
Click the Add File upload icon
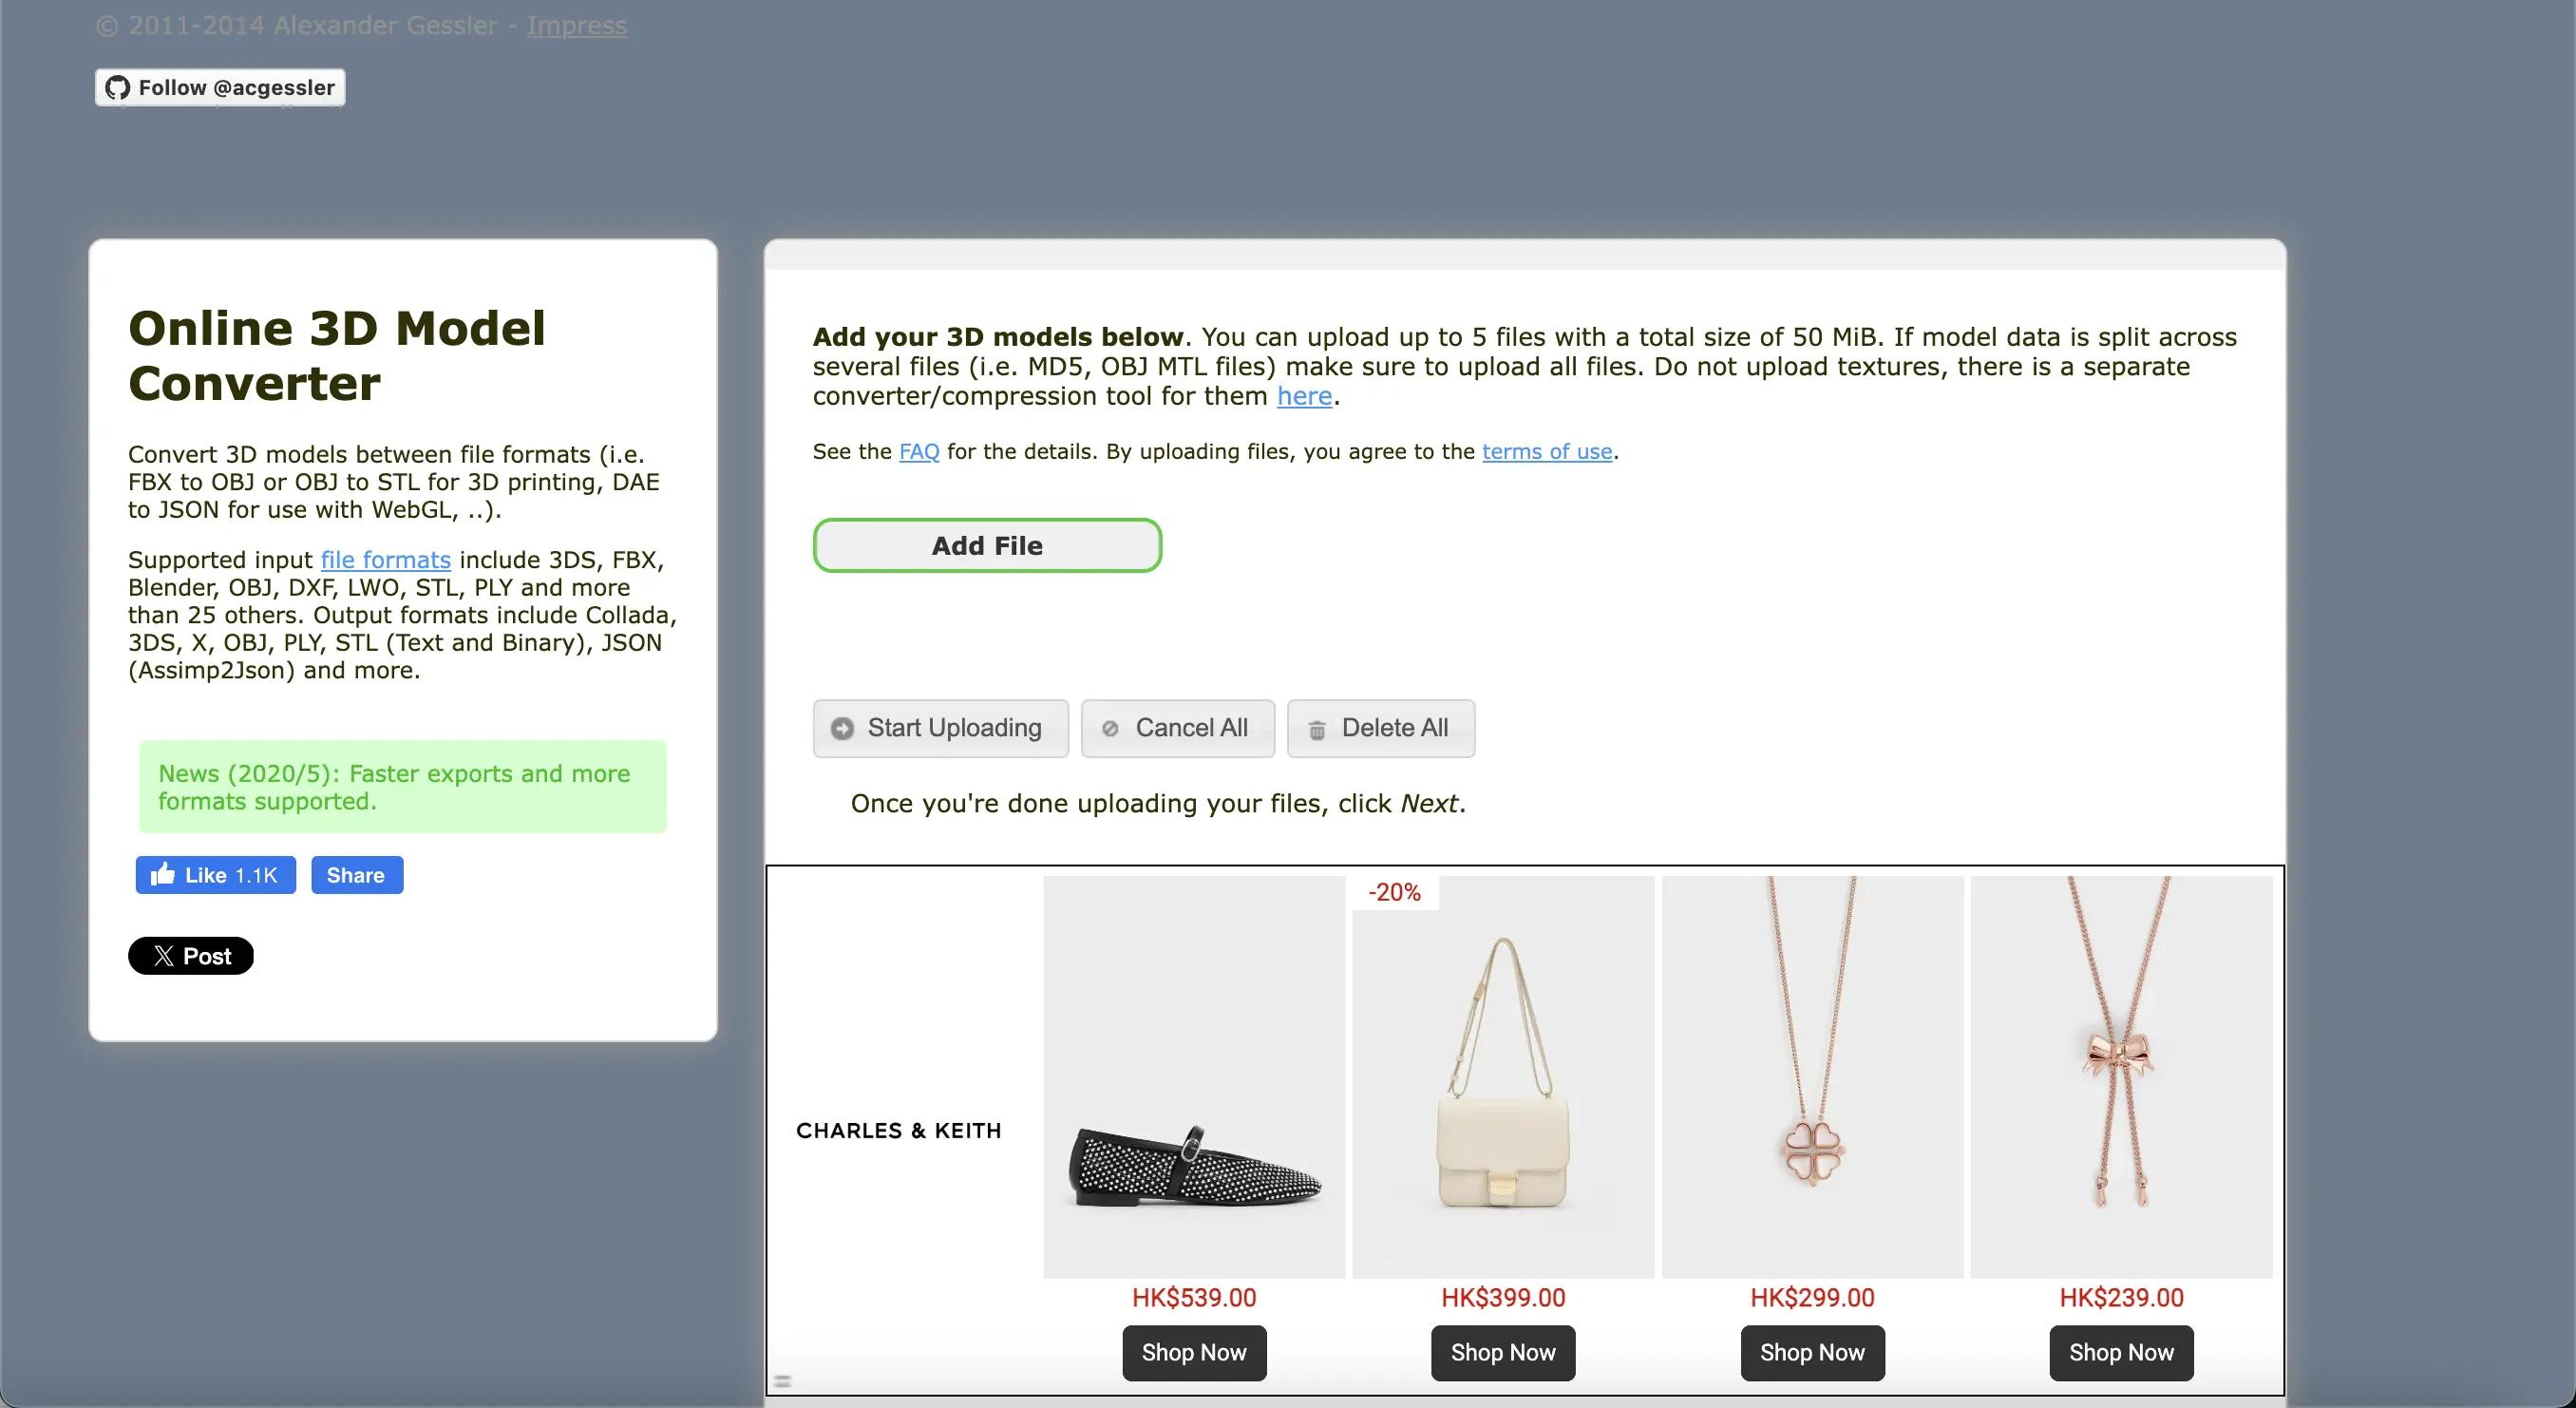[x=986, y=544]
